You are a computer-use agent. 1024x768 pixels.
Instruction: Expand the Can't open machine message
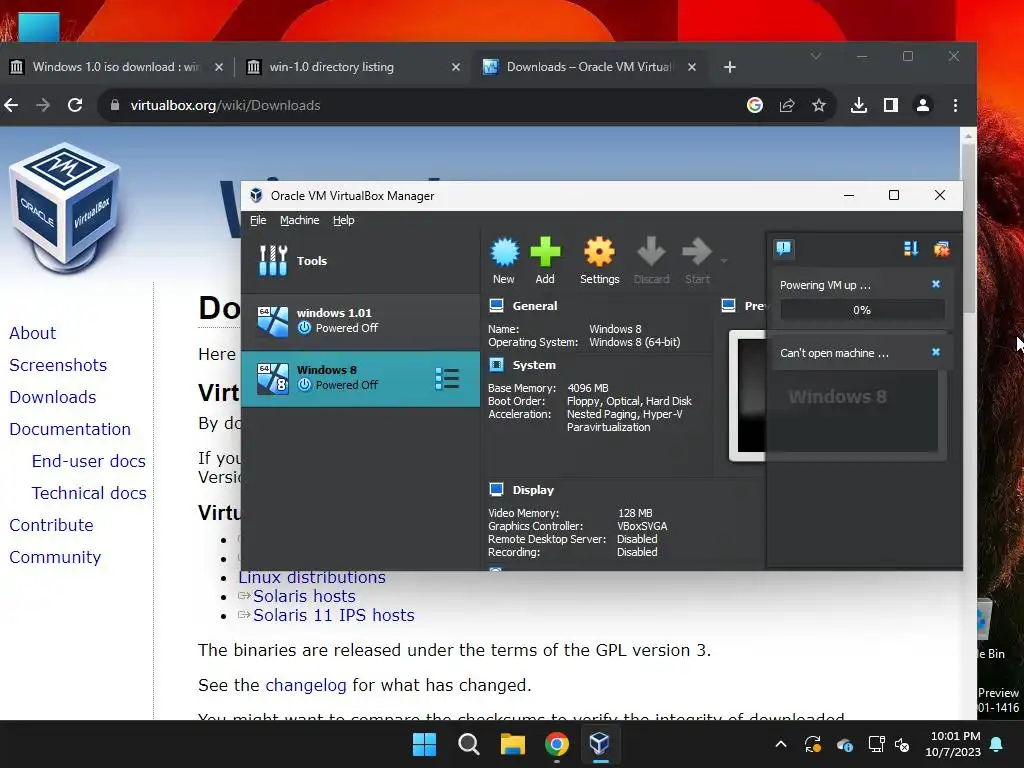tap(834, 353)
